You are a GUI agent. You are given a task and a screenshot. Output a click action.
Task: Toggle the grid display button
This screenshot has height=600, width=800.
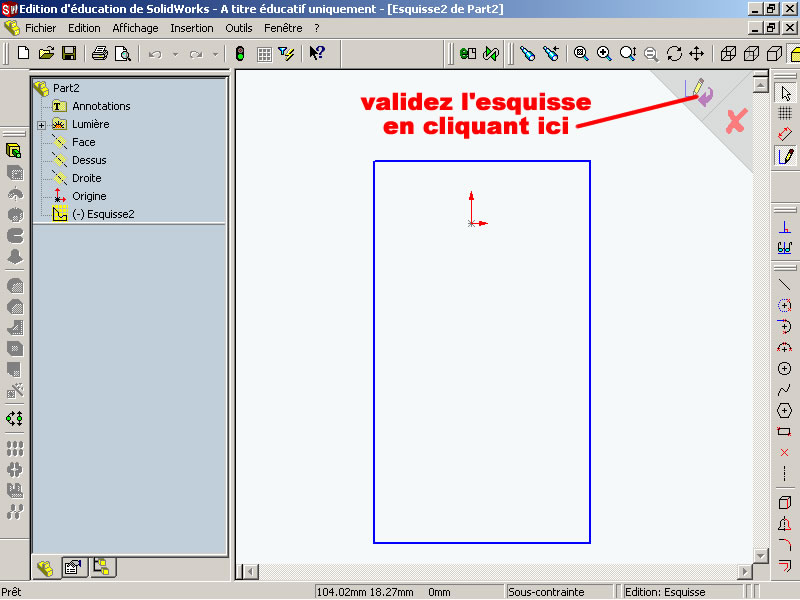[785, 113]
